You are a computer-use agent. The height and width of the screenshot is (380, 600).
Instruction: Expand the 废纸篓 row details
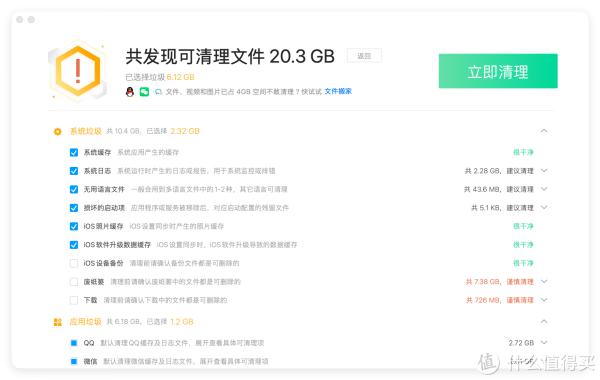tap(544, 282)
